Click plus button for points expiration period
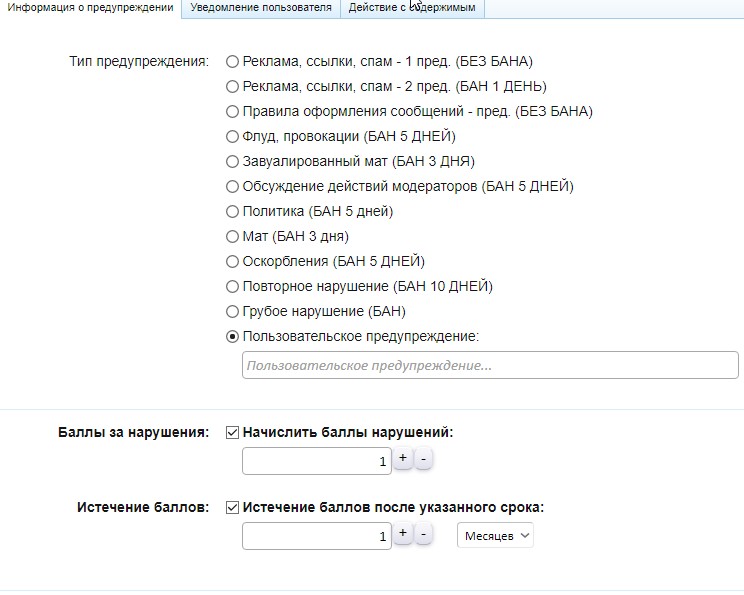The height and width of the screenshot is (595, 744). 402,534
